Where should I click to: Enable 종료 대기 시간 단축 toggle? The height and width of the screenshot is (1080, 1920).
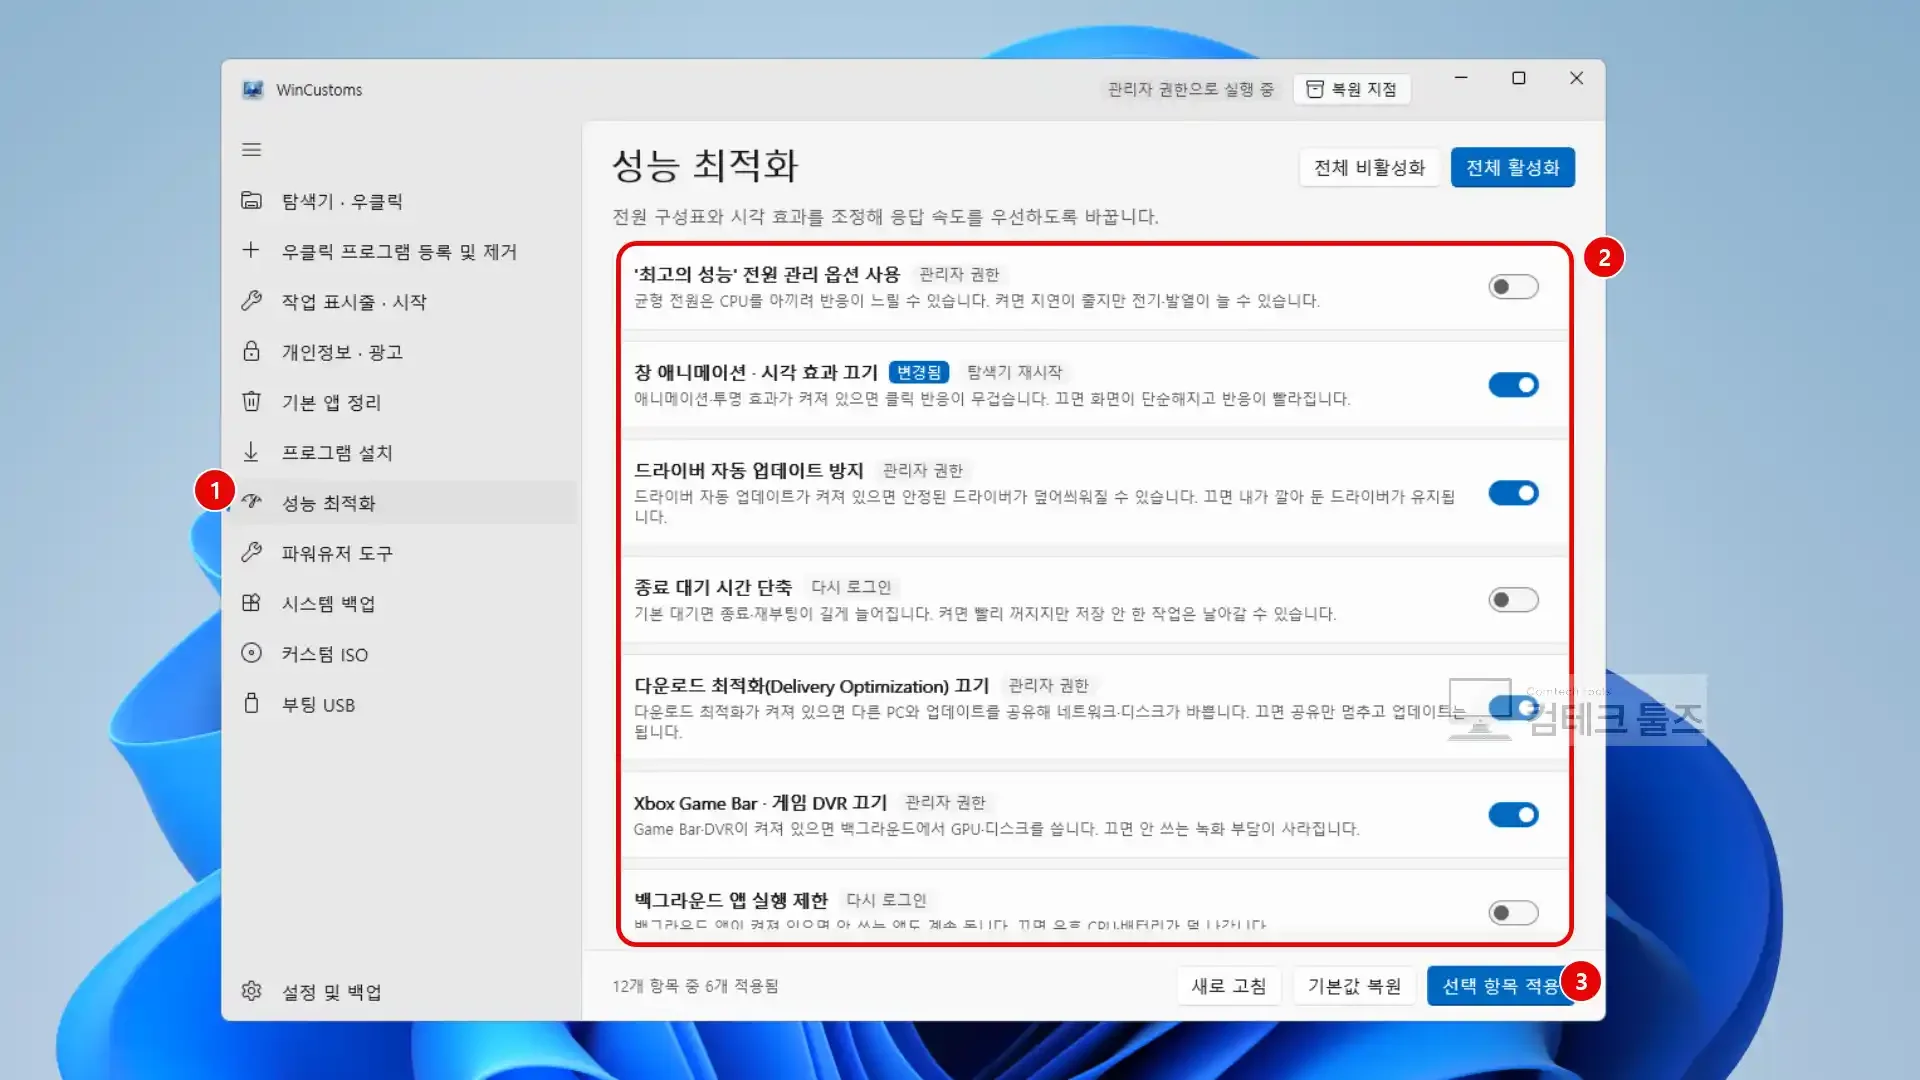pos(1513,600)
